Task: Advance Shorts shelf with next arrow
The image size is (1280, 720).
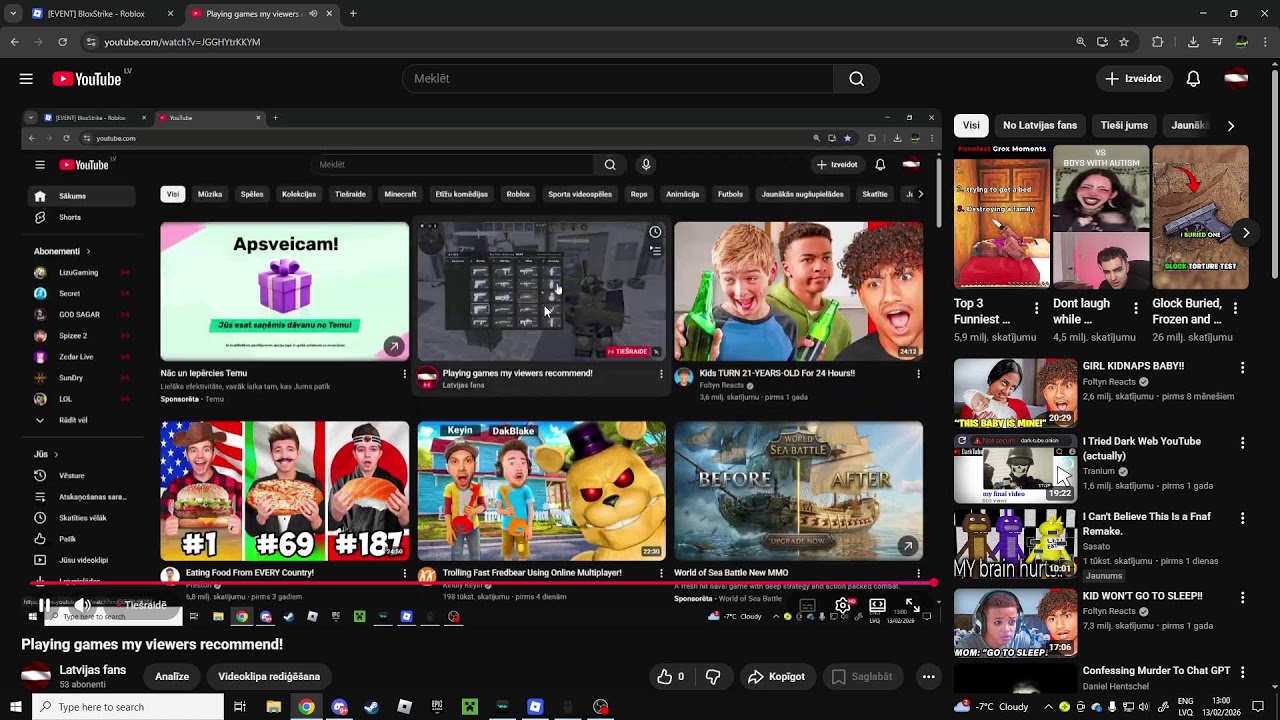Action: pos(1245,233)
